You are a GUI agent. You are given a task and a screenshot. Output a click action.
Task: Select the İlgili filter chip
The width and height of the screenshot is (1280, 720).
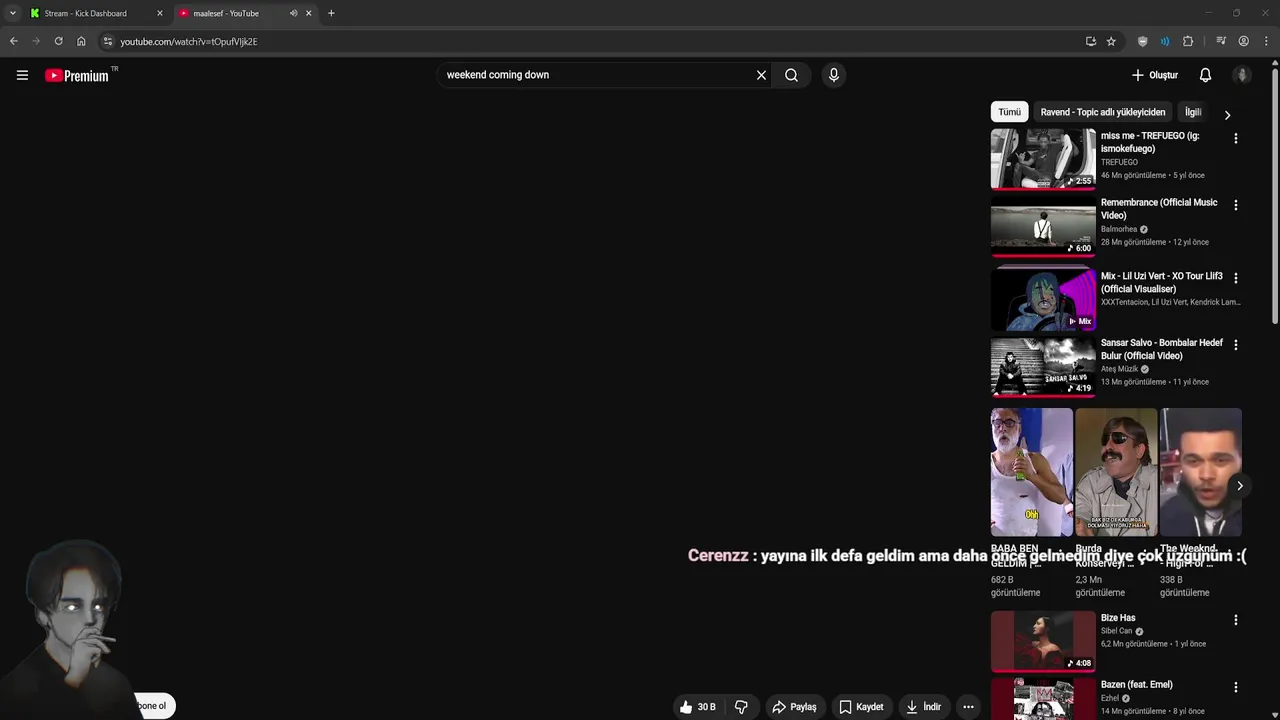pos(1192,112)
